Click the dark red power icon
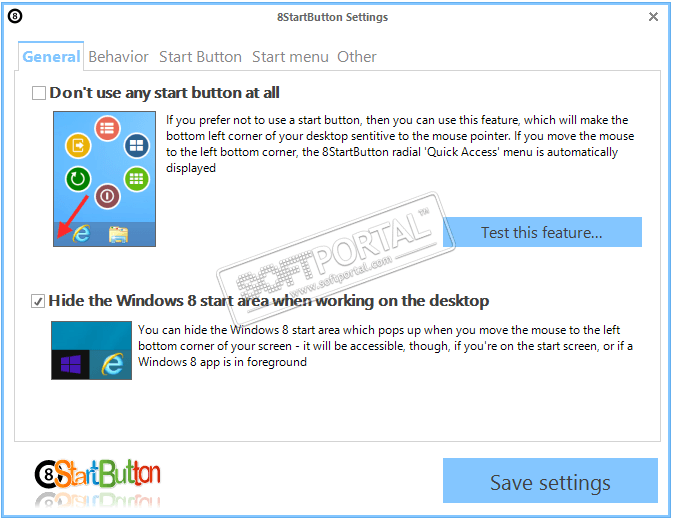The image size is (673, 520). 107,196
